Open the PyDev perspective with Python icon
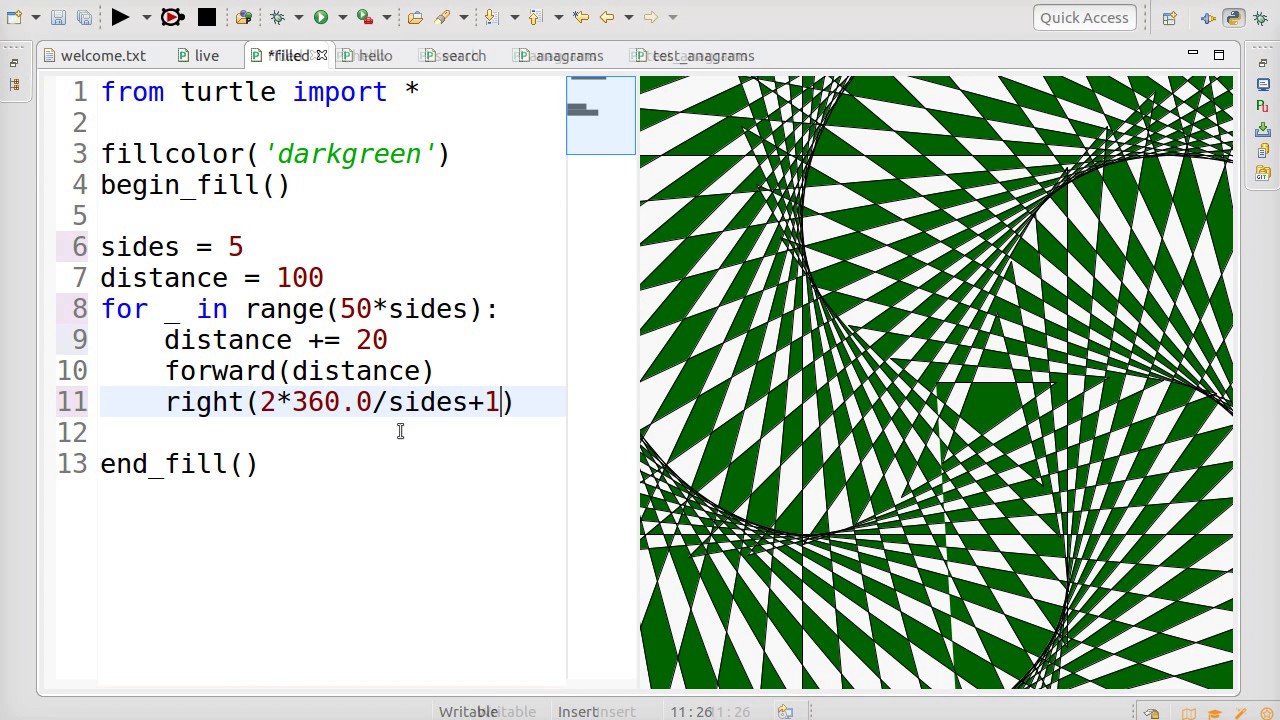The width and height of the screenshot is (1280, 720). coord(1233,18)
